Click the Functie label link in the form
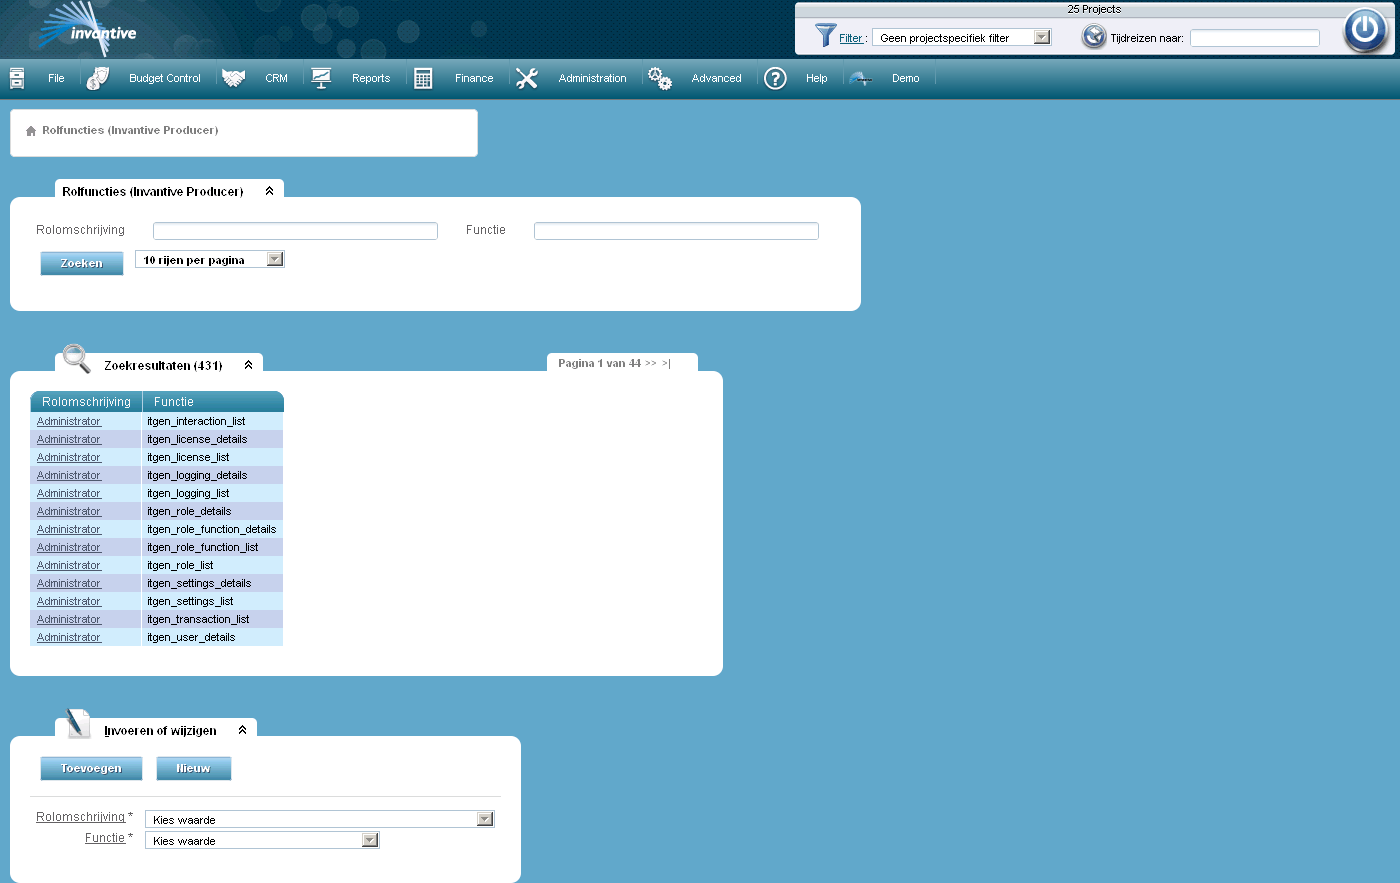Viewport: 1400px width, 883px height. 105,838
